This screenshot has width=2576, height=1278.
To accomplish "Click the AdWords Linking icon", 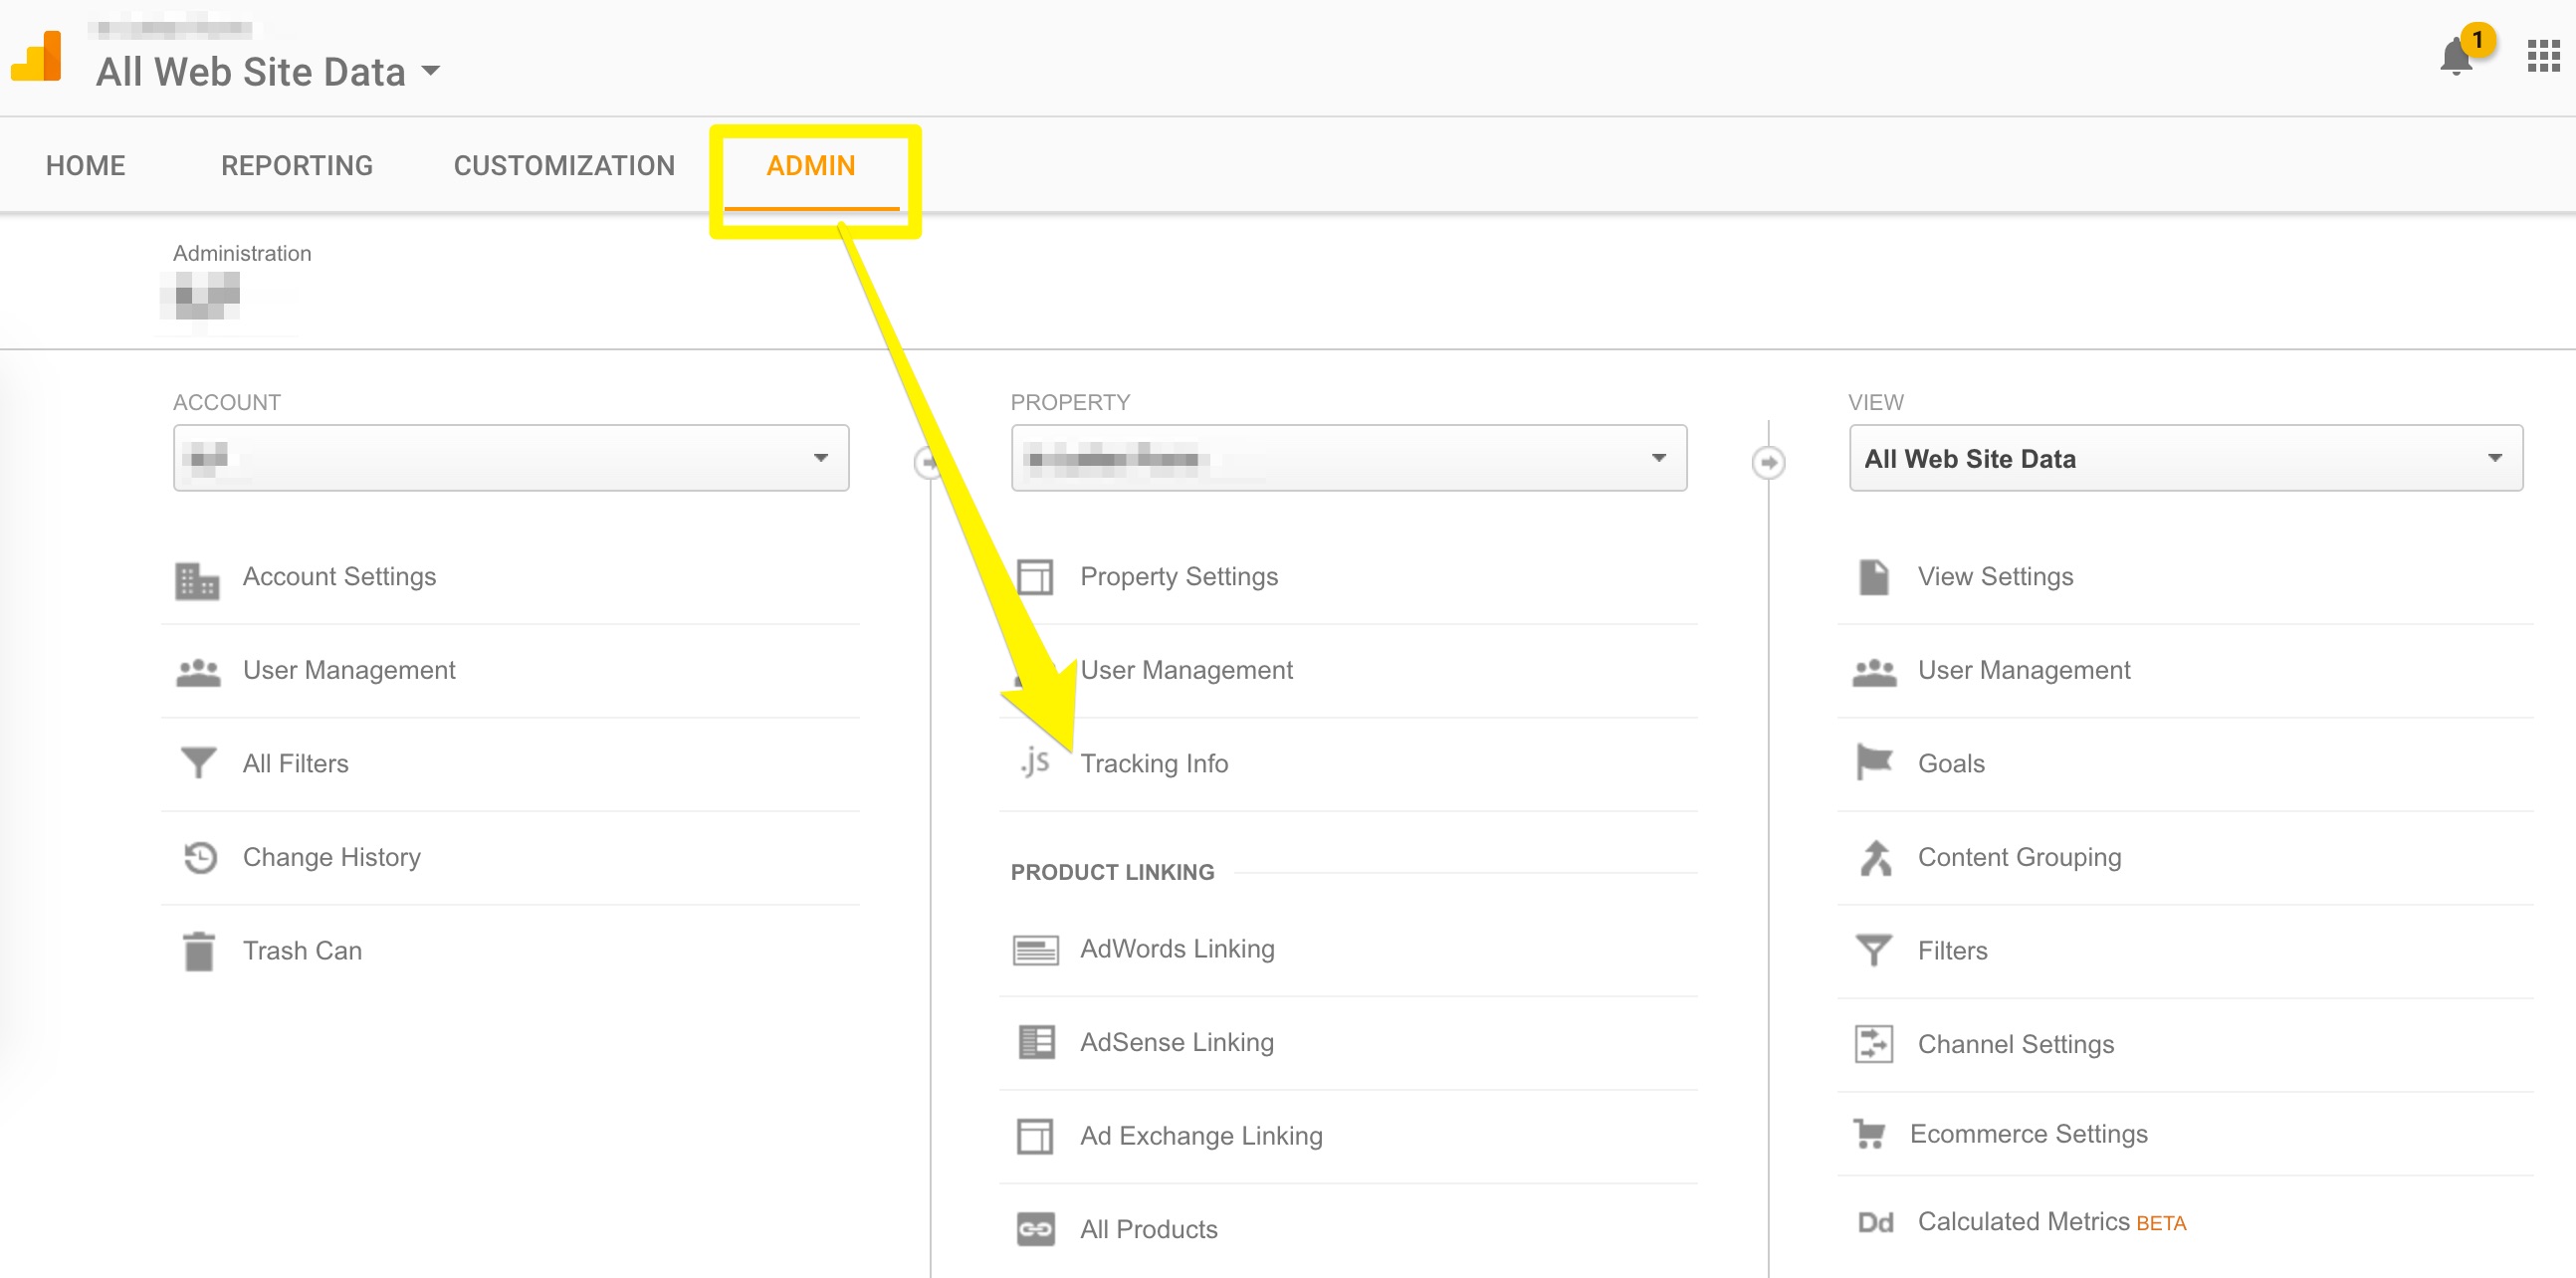I will [x=1035, y=948].
